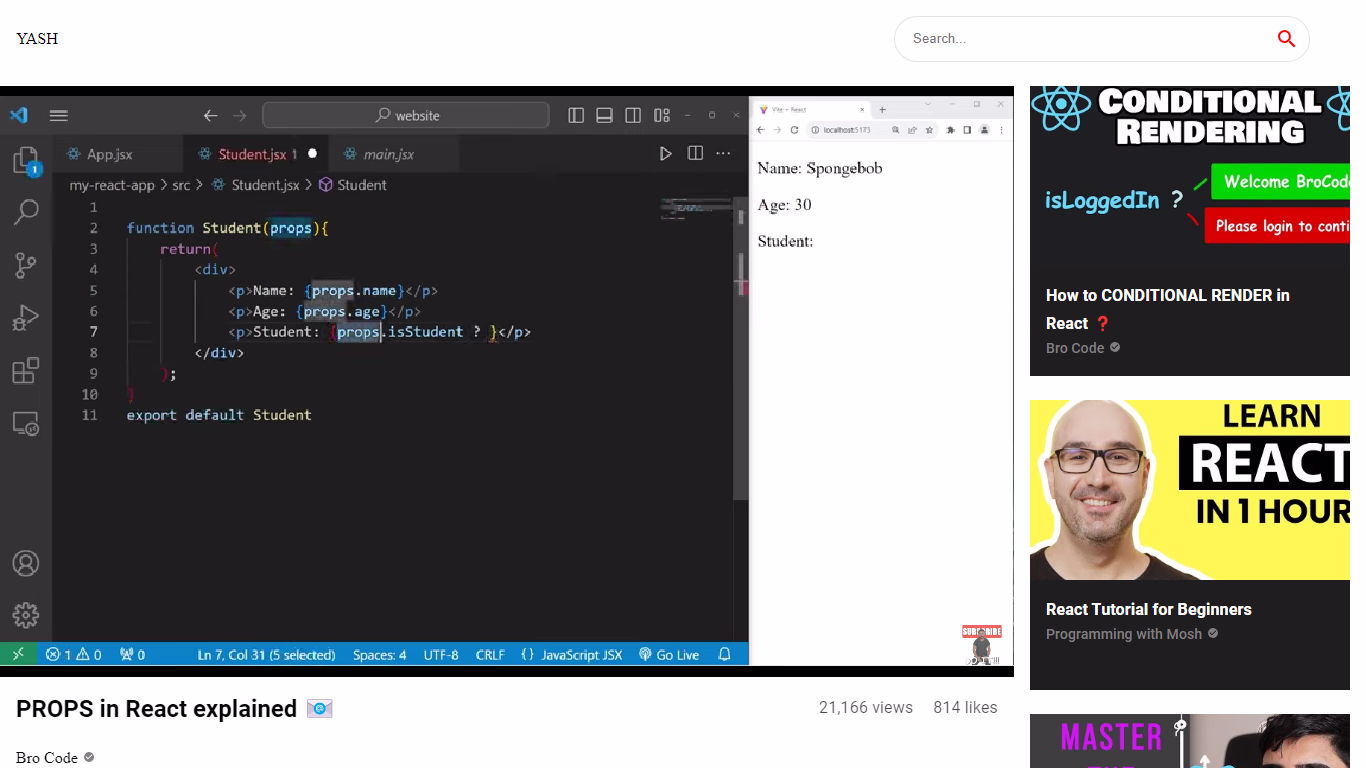Viewport: 1366px width, 768px height.
Task: Open the Source Control activity bar icon
Action: [26, 265]
